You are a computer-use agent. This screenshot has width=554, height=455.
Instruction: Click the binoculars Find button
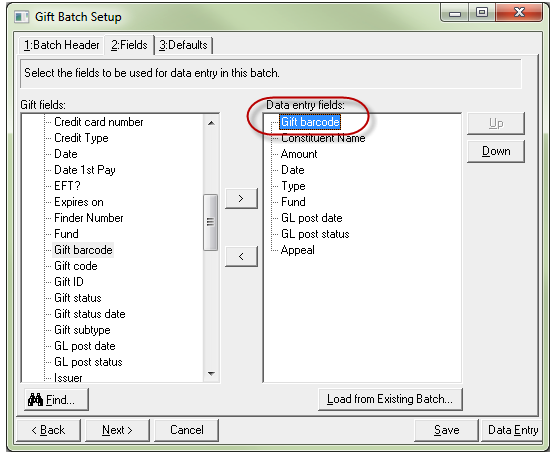point(56,400)
